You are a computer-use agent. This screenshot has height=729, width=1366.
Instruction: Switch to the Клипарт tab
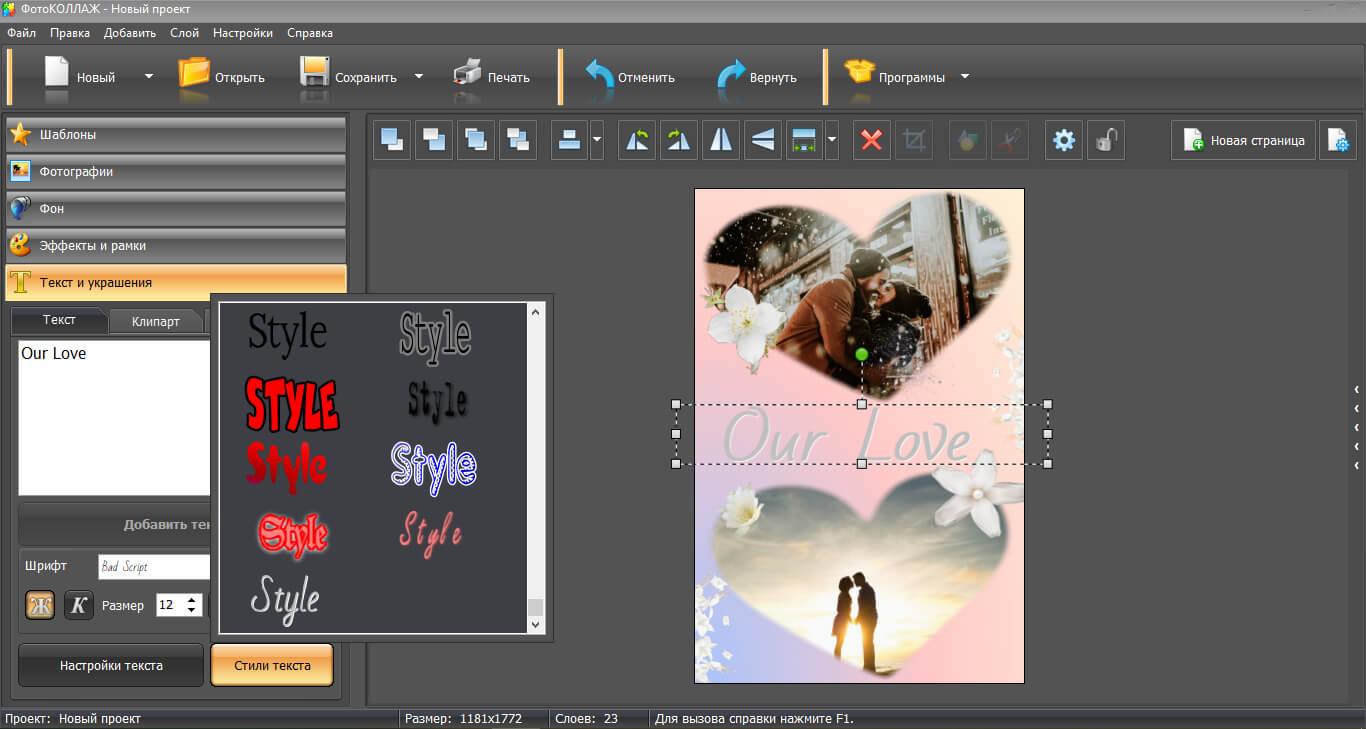[156, 321]
